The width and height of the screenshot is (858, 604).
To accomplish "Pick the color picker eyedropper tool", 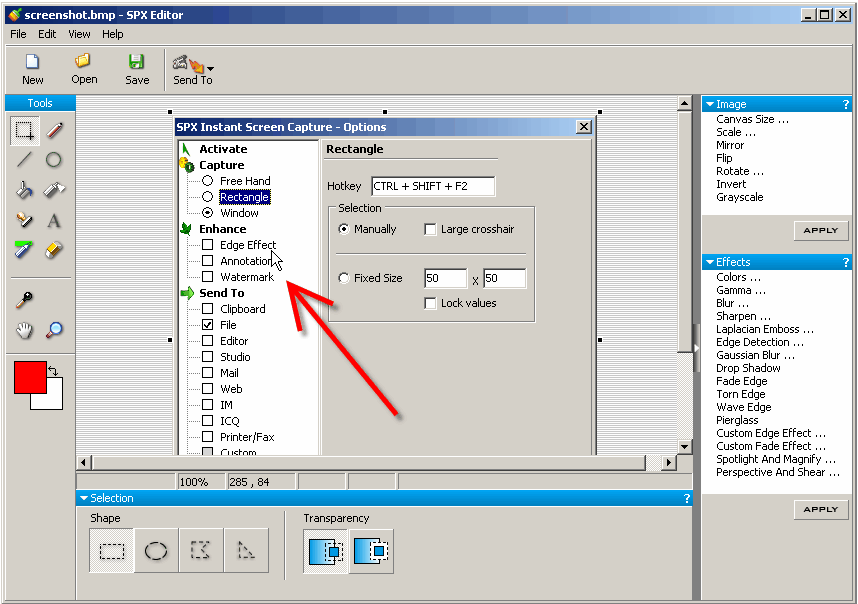I will (x=24, y=300).
